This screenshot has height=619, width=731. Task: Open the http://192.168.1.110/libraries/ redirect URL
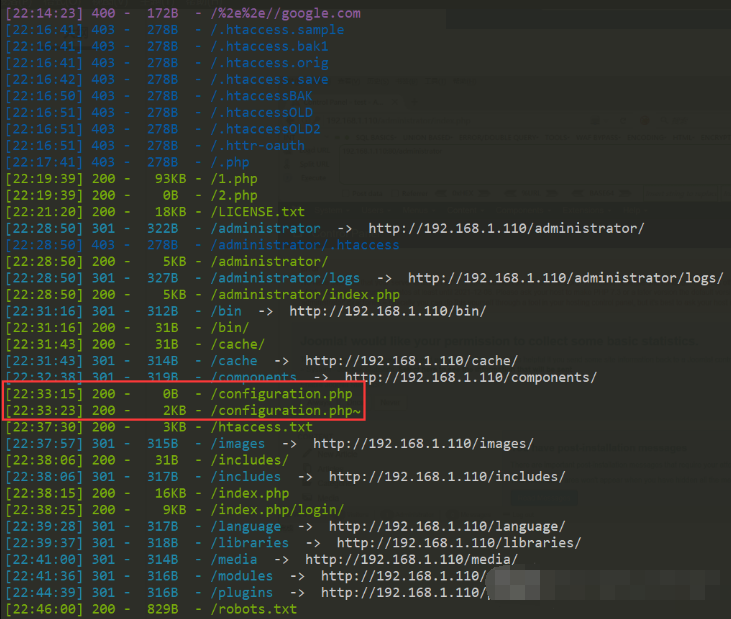(459, 543)
